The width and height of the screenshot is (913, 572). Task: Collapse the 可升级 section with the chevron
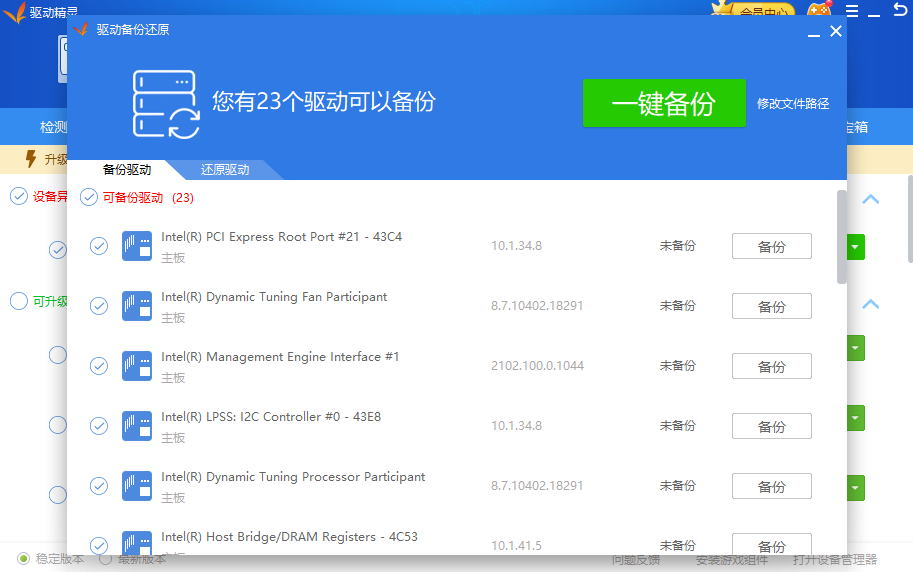click(x=870, y=304)
